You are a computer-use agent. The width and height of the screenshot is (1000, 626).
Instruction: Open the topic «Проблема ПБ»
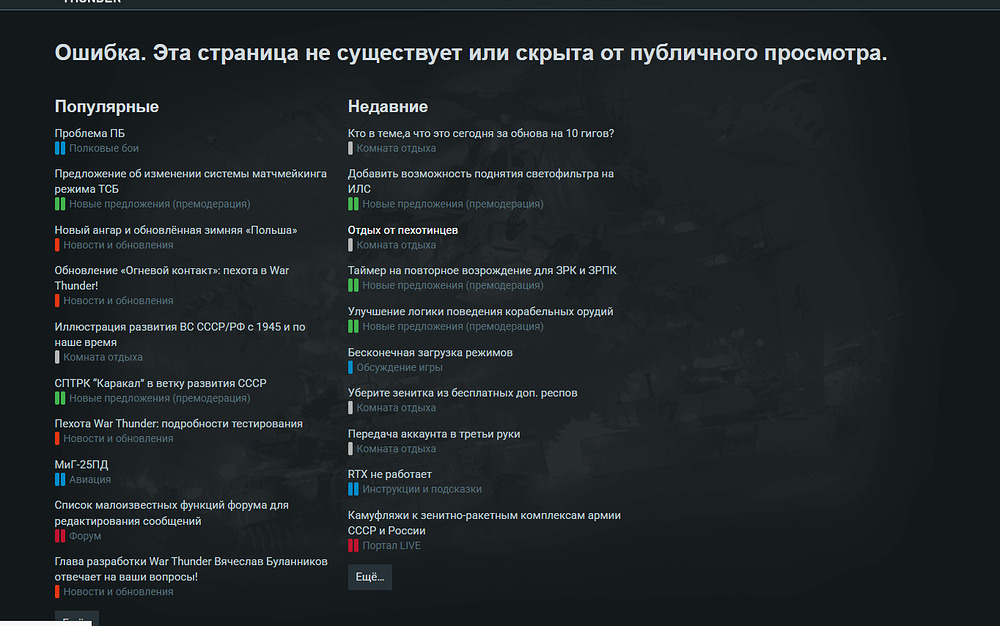(x=90, y=134)
